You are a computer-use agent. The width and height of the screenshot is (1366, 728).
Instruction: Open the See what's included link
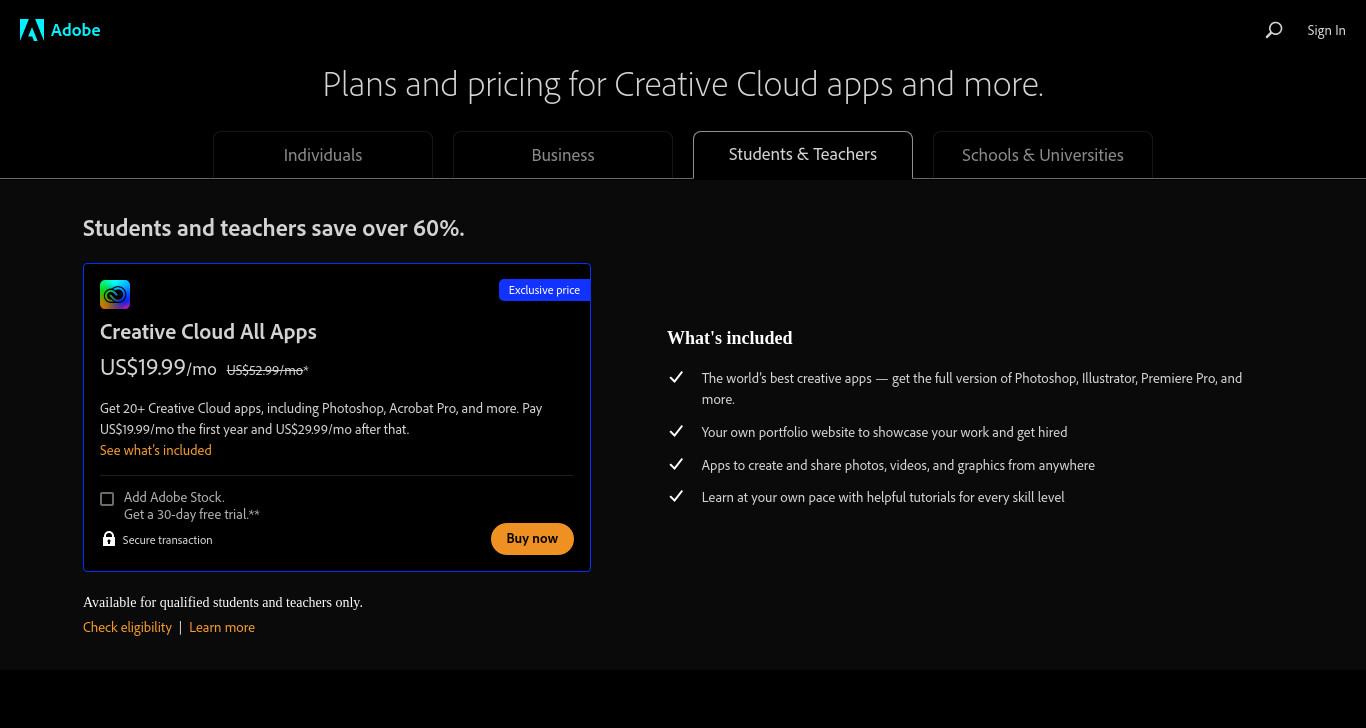click(156, 450)
